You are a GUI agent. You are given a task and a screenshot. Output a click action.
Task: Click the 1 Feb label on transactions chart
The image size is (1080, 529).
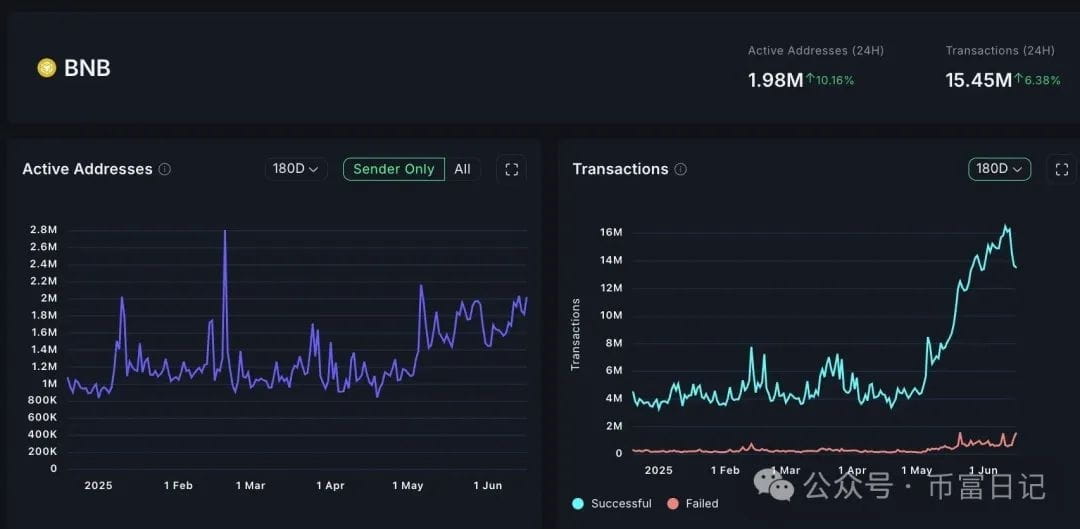(x=725, y=470)
